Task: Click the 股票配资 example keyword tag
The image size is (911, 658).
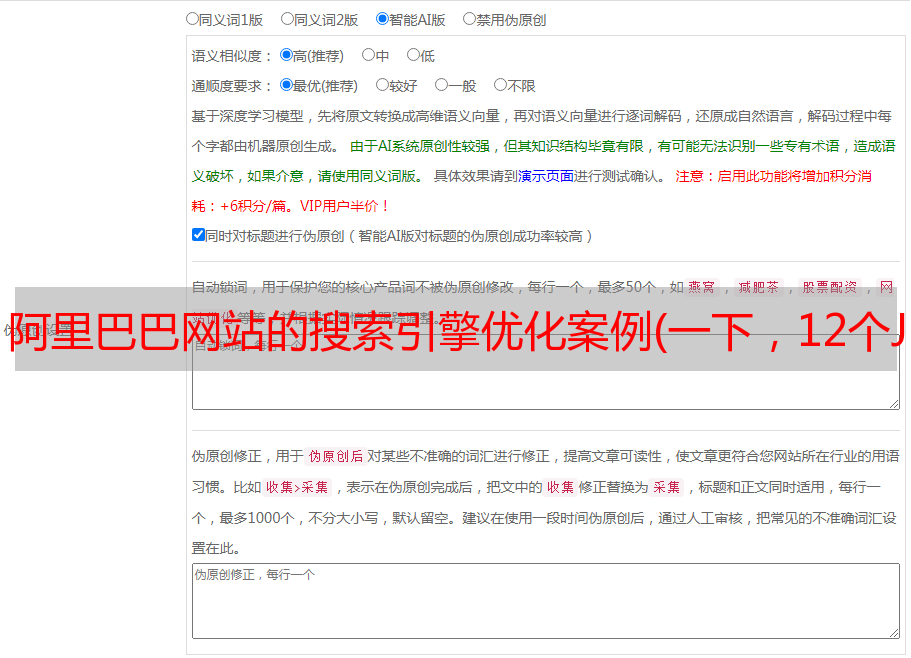Action: click(x=830, y=287)
